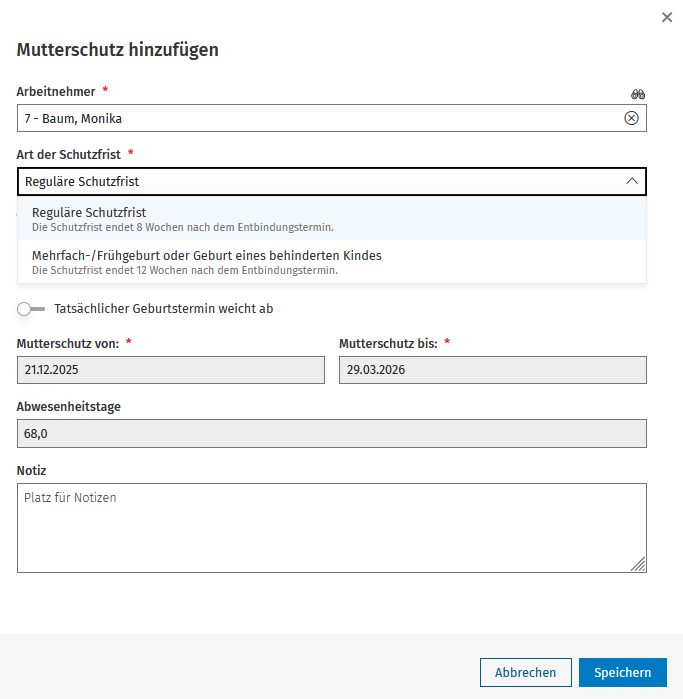Open employee search via binoculars icon
The height and width of the screenshot is (699, 683).
[638, 94]
